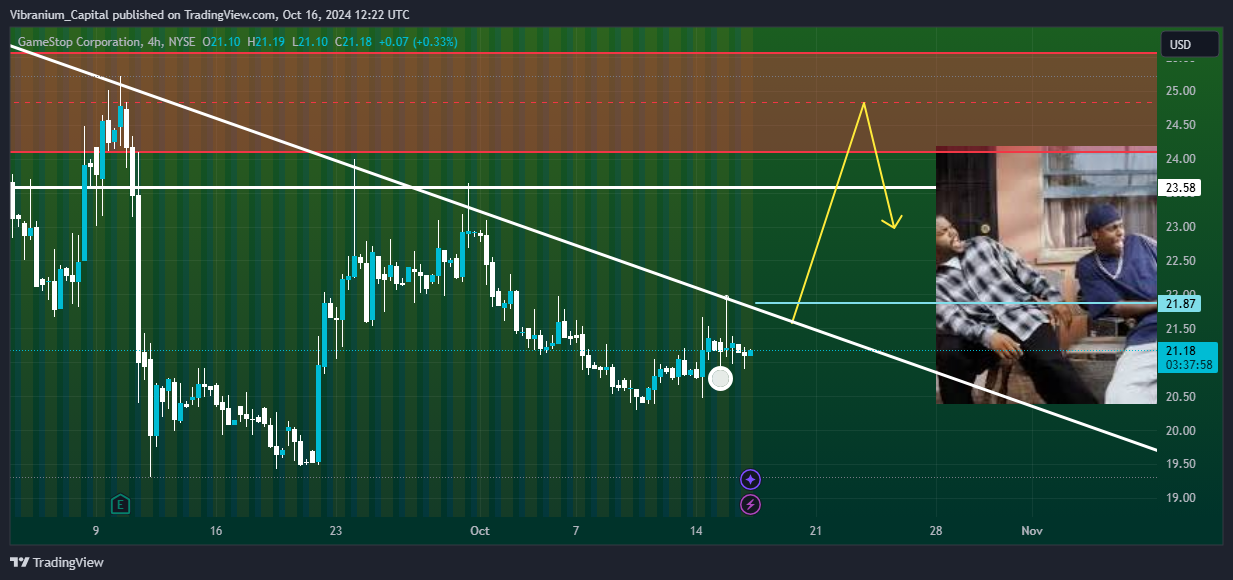Viewport: 1233px width, 580px height.
Task: Click the TradingView logo at bottom left
Action: [x=57, y=563]
